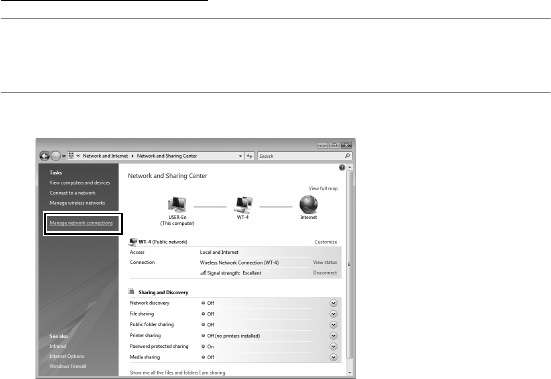551x379 pixels.
Task: Click in the Search input field
Action: (301, 156)
